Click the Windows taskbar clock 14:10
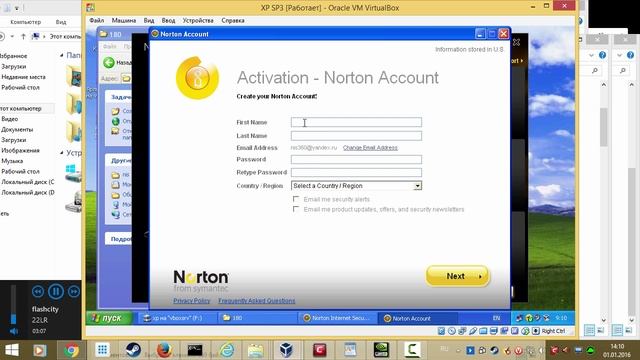This screenshot has width=640, height=360. pos(617,350)
